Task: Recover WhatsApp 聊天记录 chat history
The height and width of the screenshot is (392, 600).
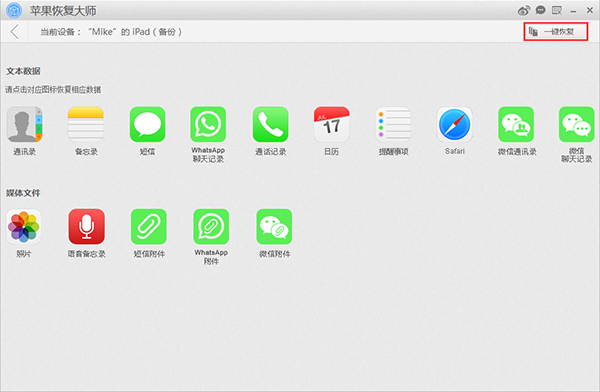Action: tap(208, 124)
